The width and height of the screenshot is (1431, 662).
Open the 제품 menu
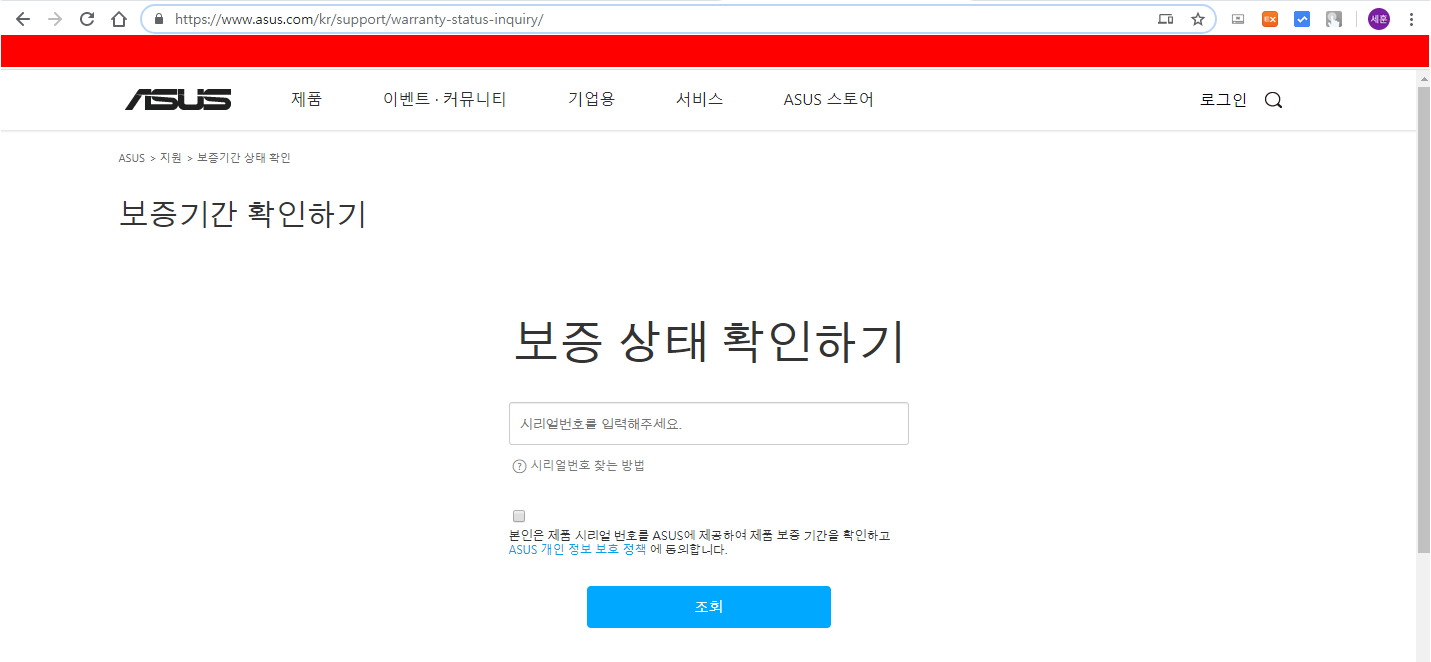coord(306,99)
